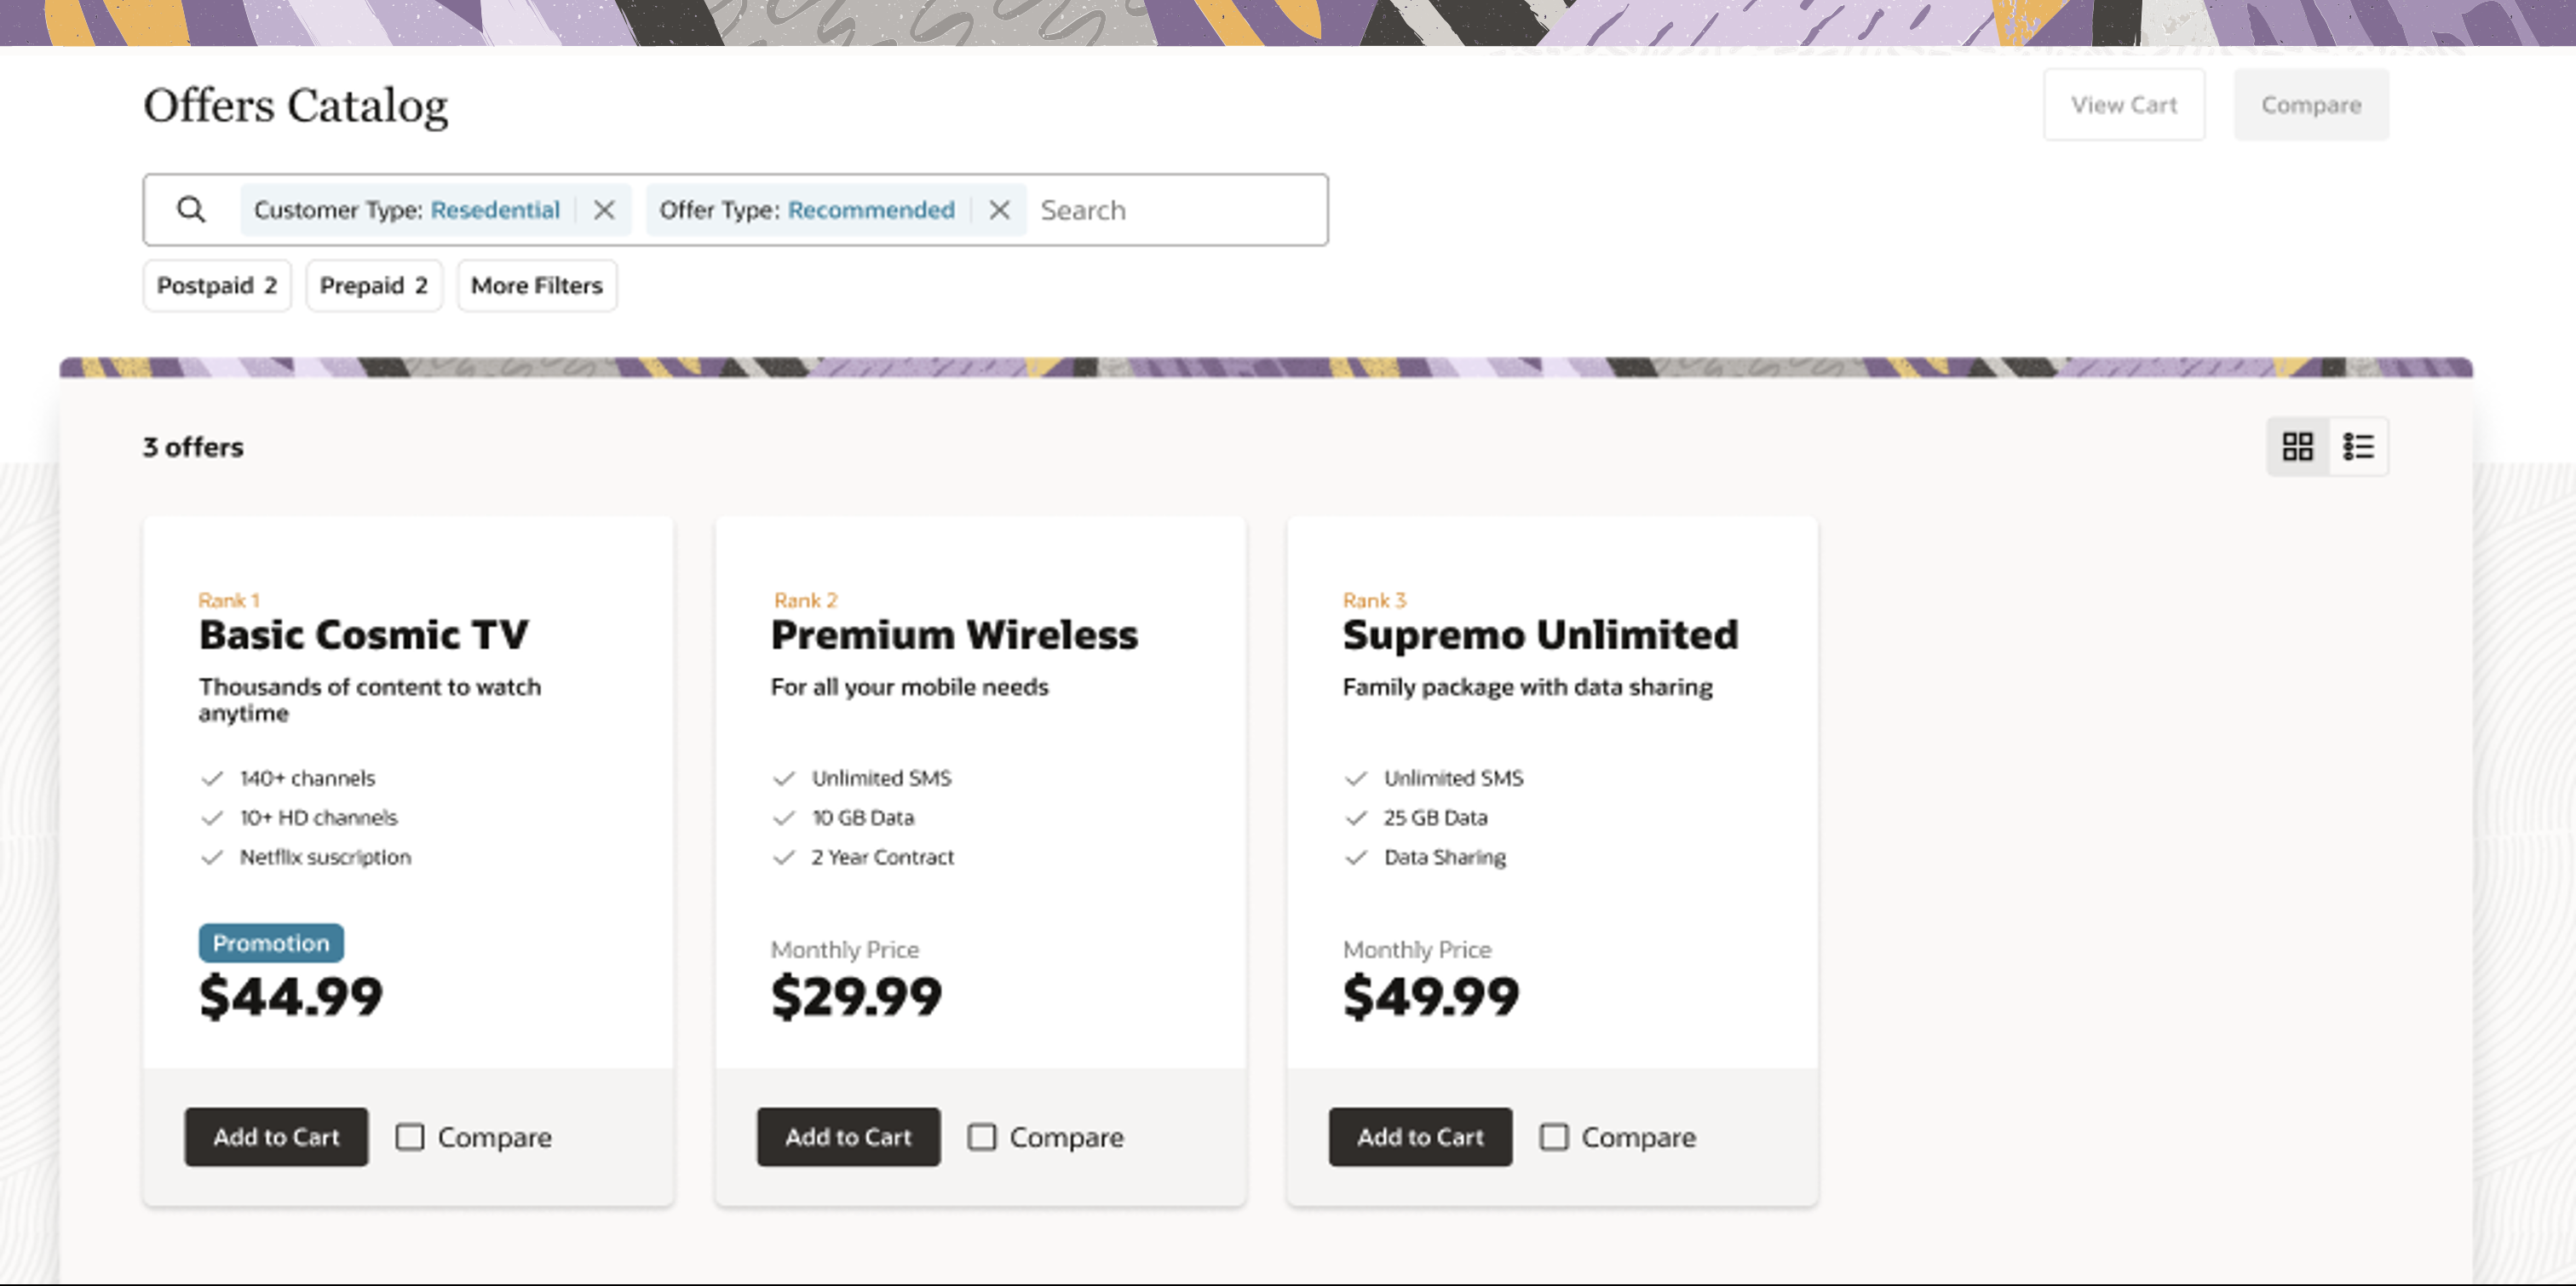Image resolution: width=2576 pixels, height=1286 pixels.
Task: Enable Compare for Premium Wireless
Action: 982,1137
